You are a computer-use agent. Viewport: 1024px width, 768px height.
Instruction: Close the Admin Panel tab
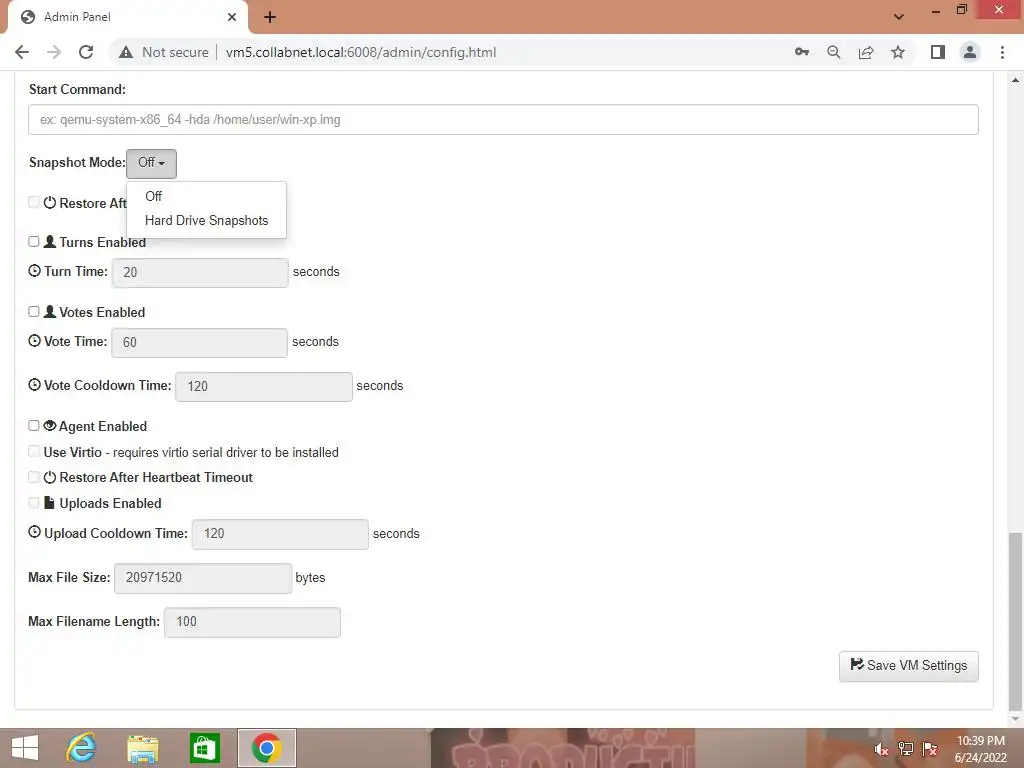(x=232, y=17)
